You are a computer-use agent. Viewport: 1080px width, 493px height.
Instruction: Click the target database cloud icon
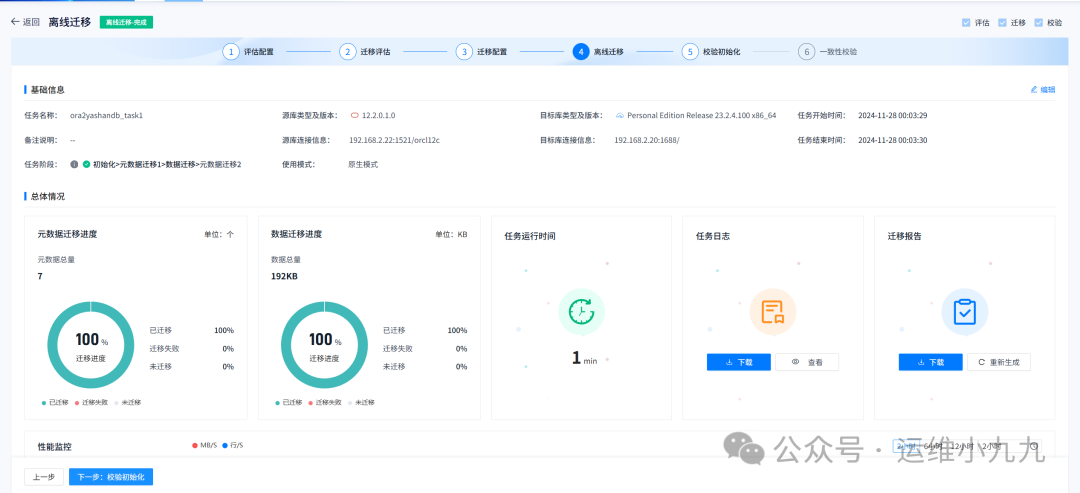(x=619, y=115)
